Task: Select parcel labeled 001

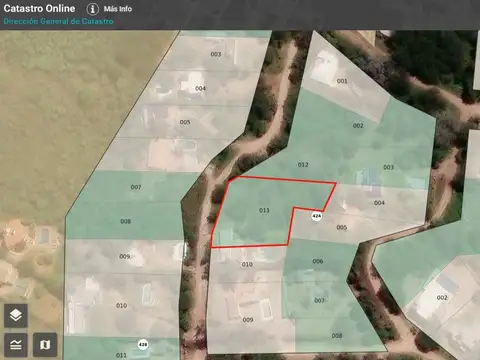Action: 342,81
